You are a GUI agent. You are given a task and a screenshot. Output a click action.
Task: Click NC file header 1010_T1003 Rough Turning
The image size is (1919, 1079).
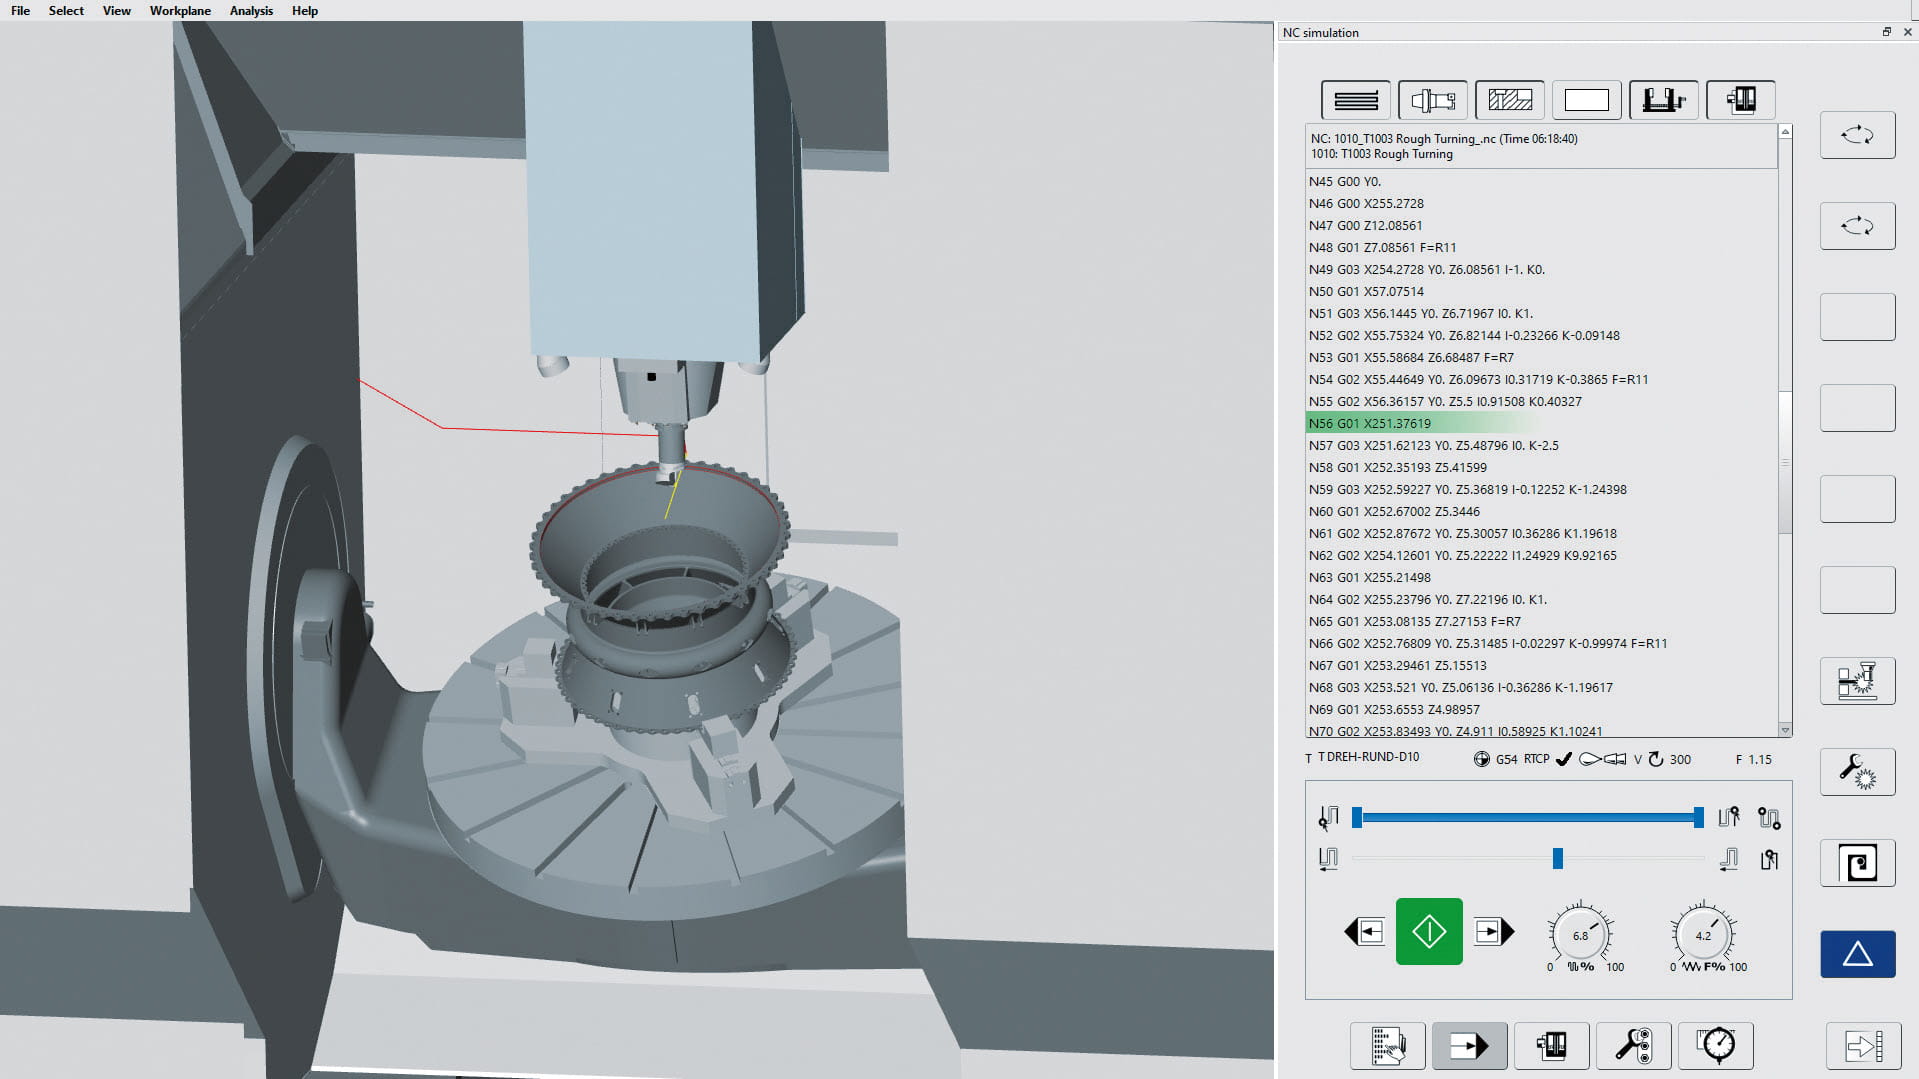(x=1541, y=146)
